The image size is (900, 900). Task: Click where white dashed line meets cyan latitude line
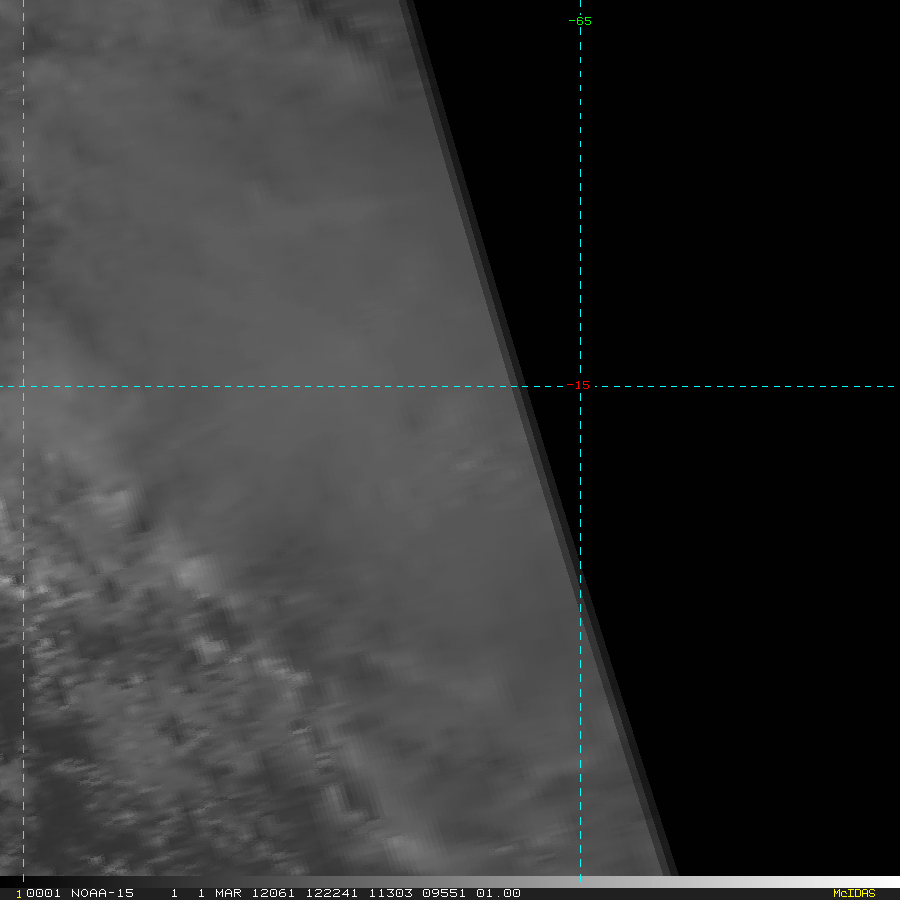tap(23, 386)
